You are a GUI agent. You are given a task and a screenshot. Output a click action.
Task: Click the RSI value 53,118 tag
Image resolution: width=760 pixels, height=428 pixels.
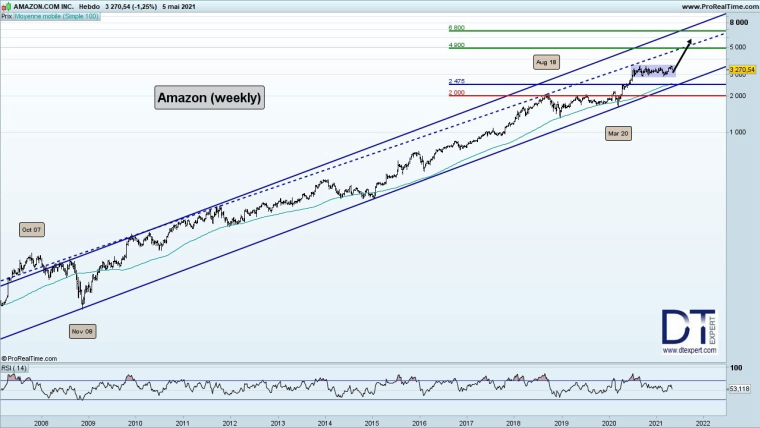740,389
